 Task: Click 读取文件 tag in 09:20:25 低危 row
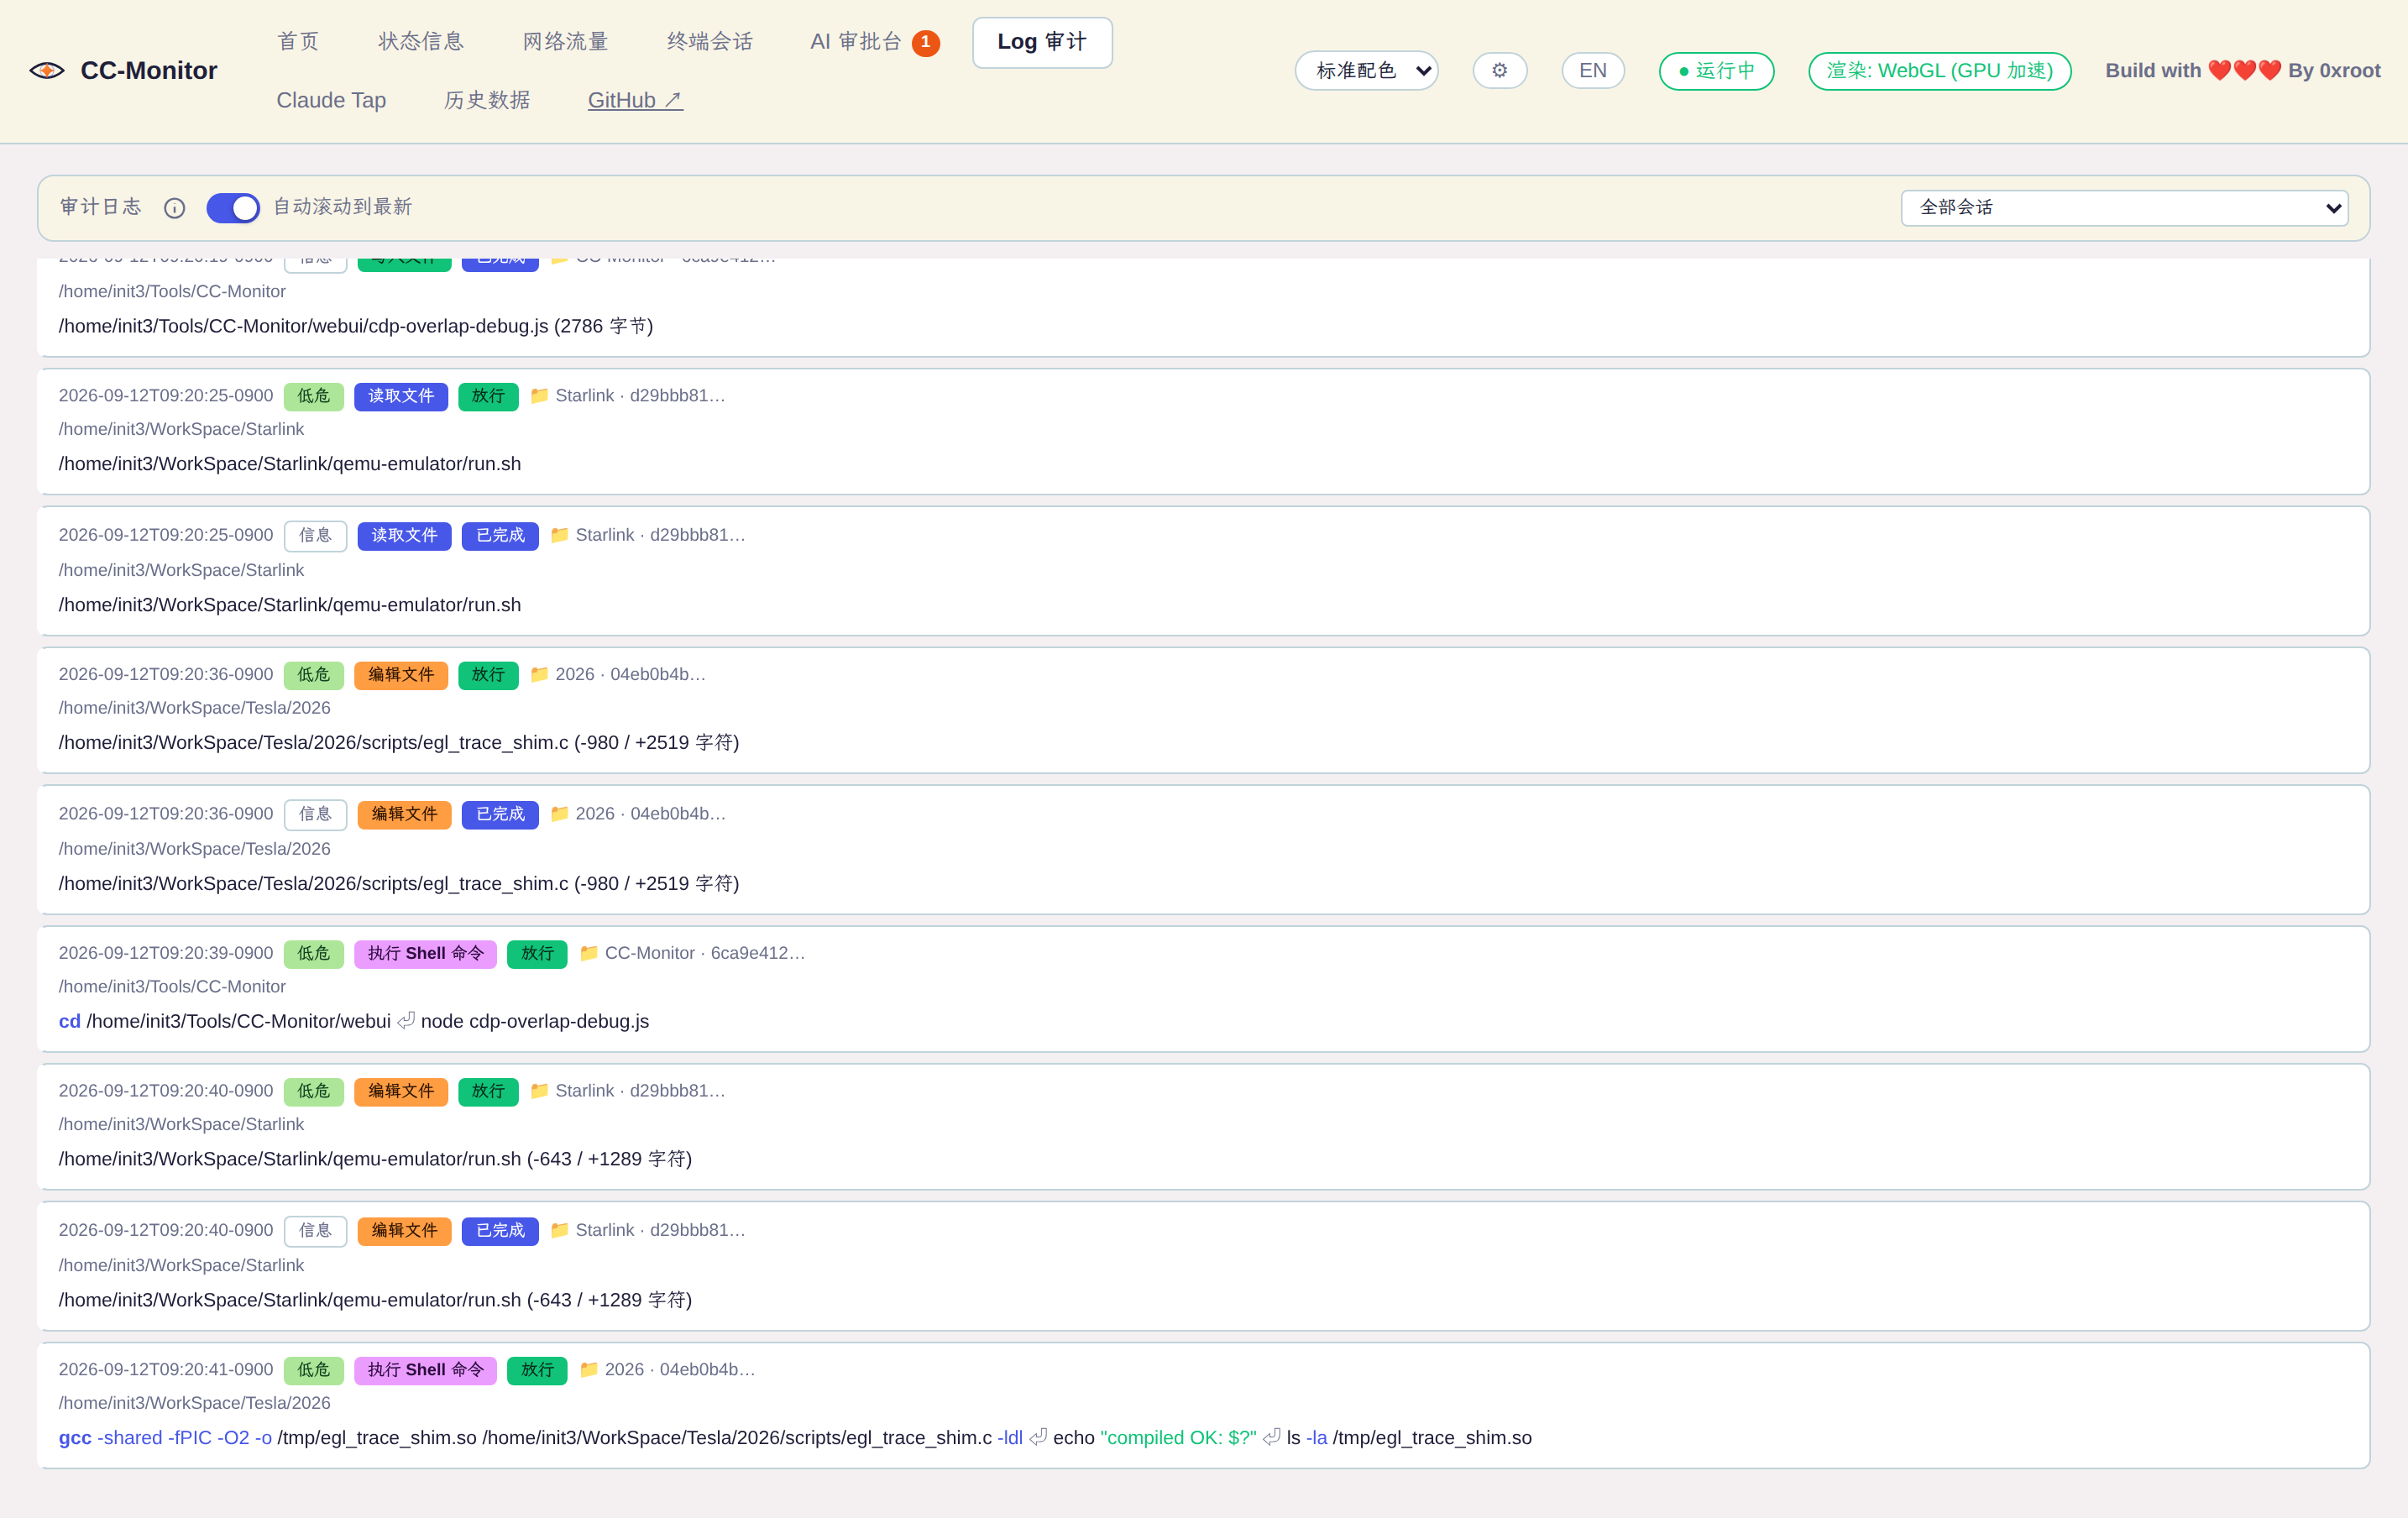tap(401, 396)
